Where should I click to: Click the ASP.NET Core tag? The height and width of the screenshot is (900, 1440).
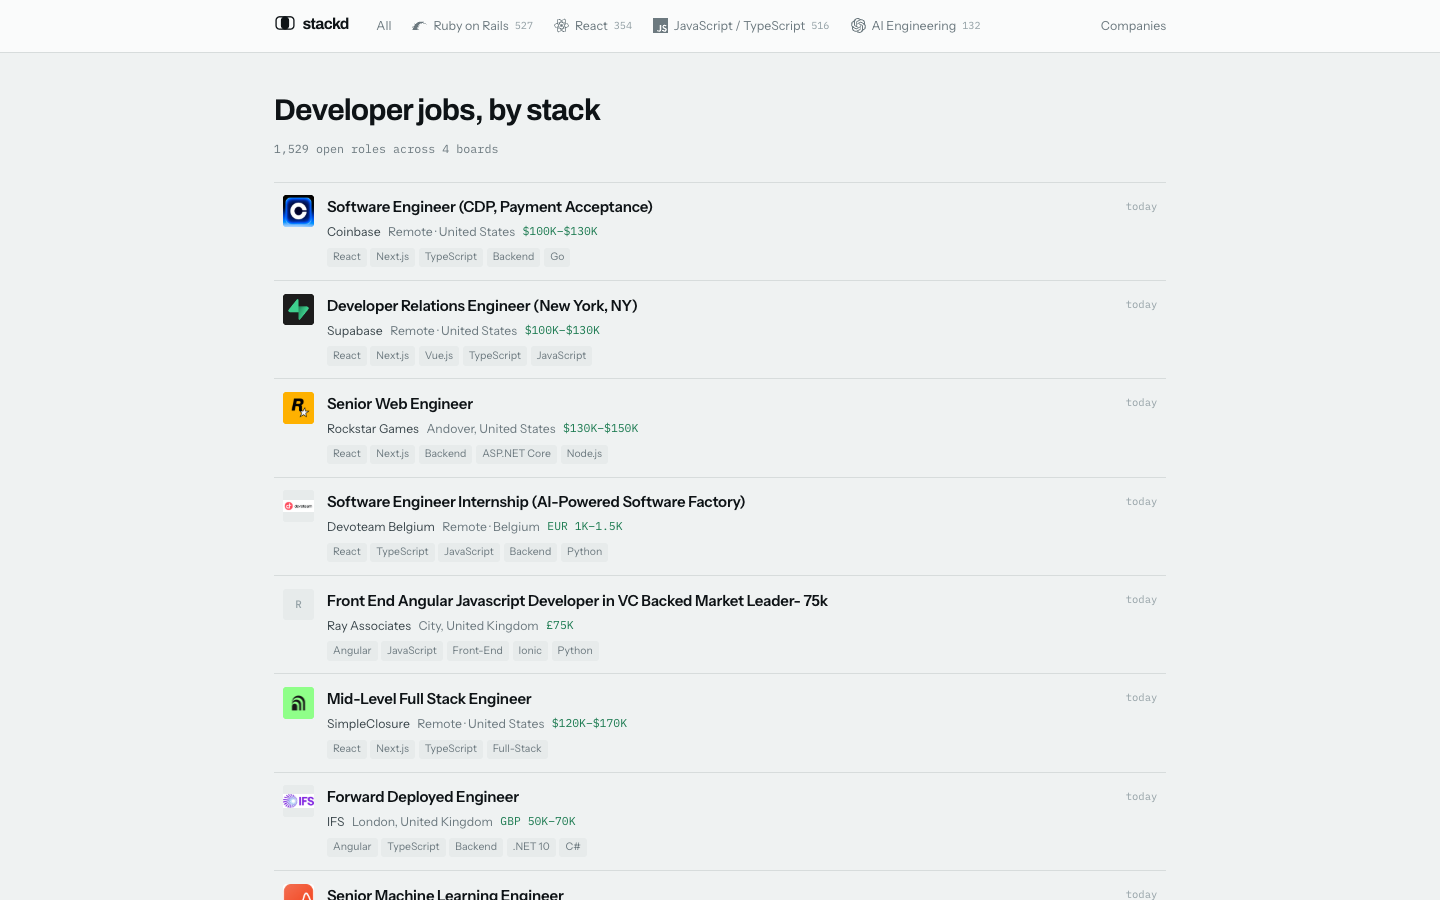tap(516, 454)
